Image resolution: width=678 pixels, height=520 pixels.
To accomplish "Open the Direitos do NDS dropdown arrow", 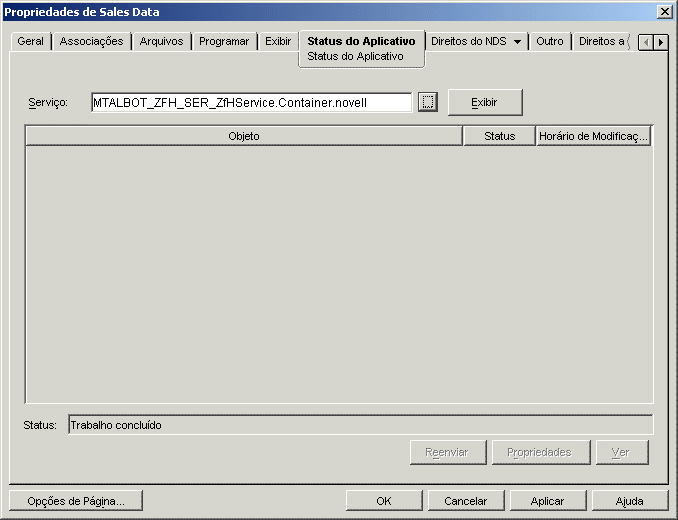I will pos(517,42).
